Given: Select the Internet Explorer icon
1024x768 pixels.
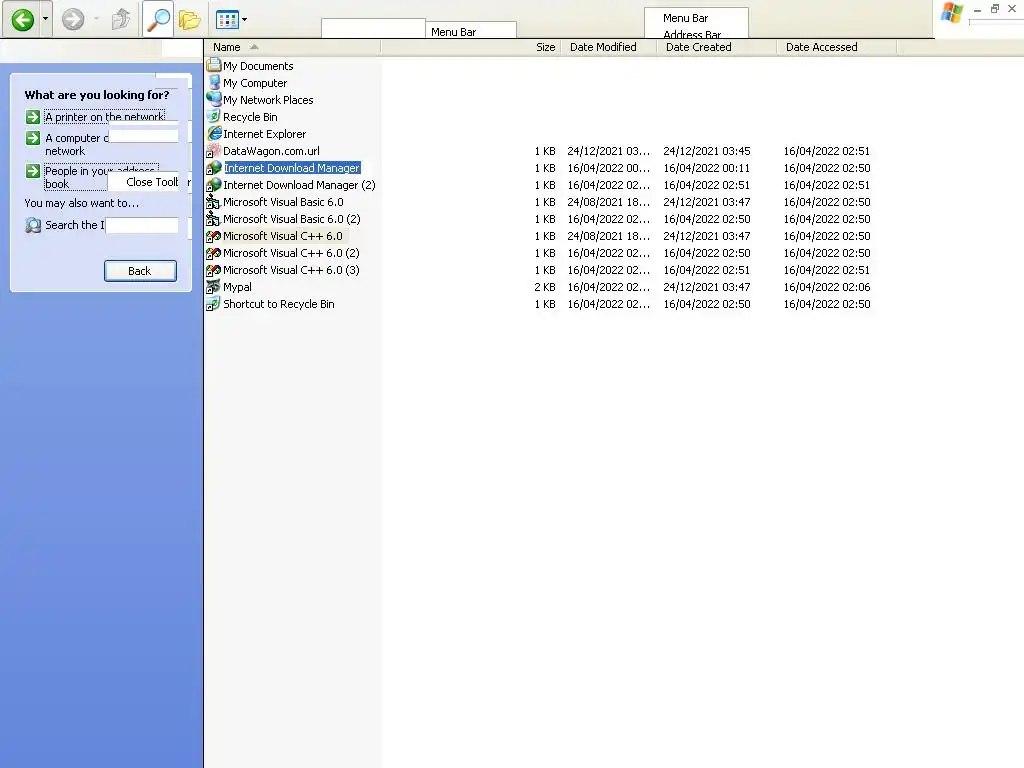Looking at the screenshot, I should 214,133.
